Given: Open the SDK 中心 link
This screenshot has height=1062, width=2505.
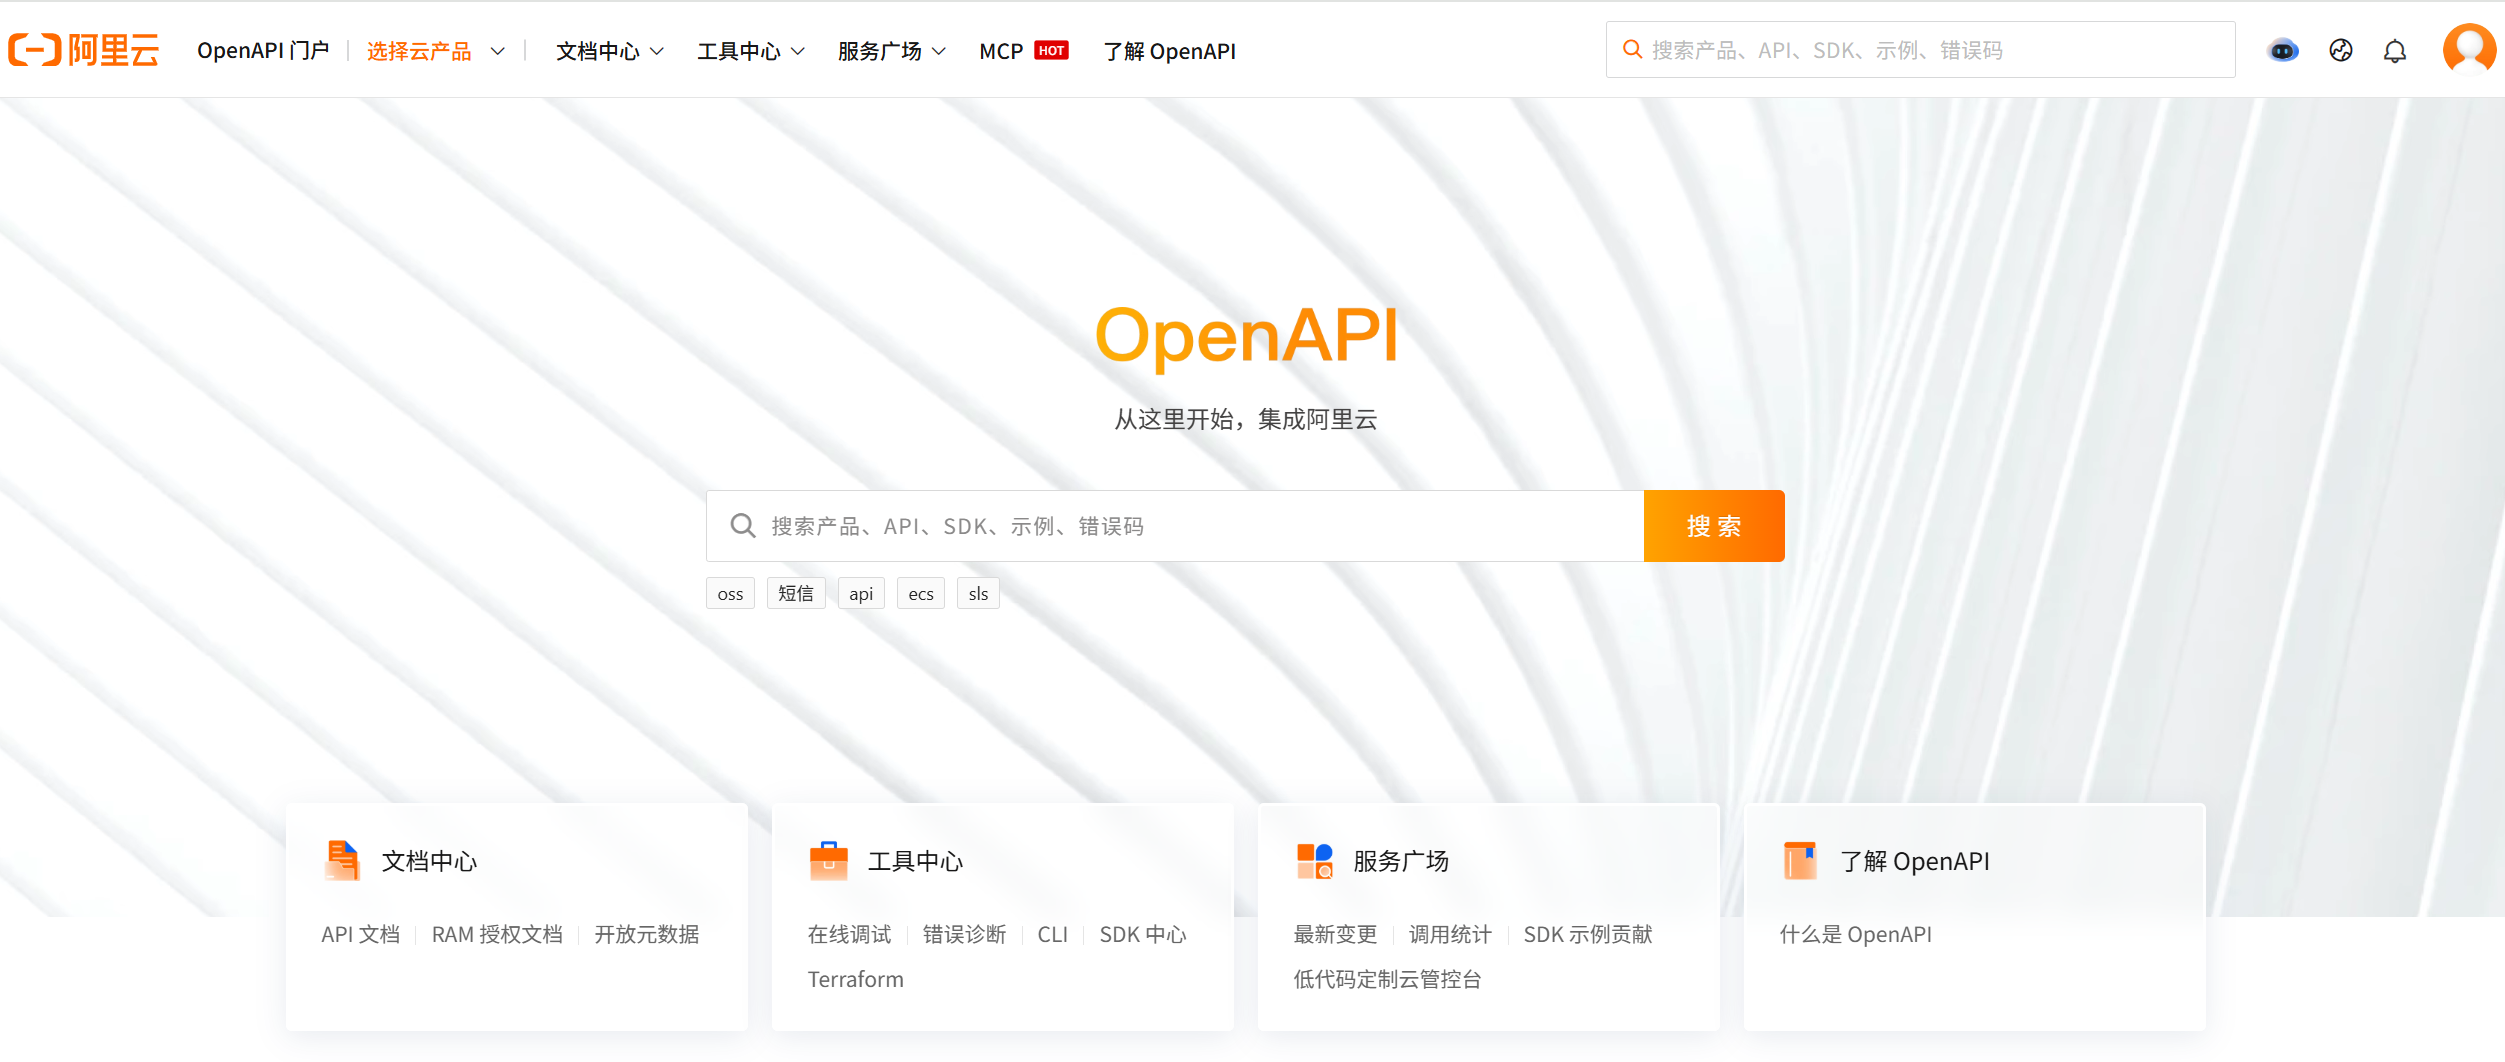Looking at the screenshot, I should [x=1143, y=934].
